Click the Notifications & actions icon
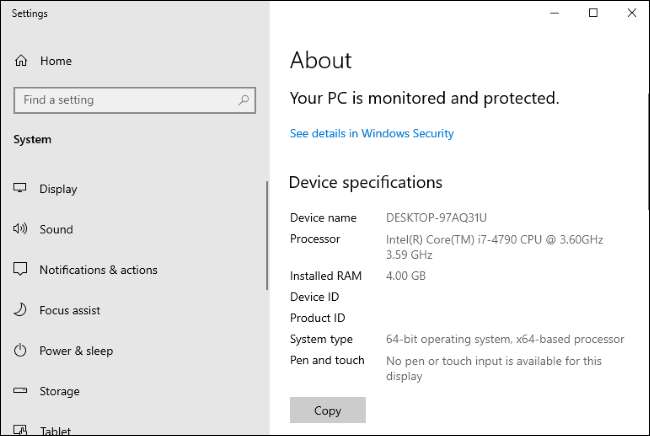650x436 pixels. pyautogui.click(x=20, y=270)
